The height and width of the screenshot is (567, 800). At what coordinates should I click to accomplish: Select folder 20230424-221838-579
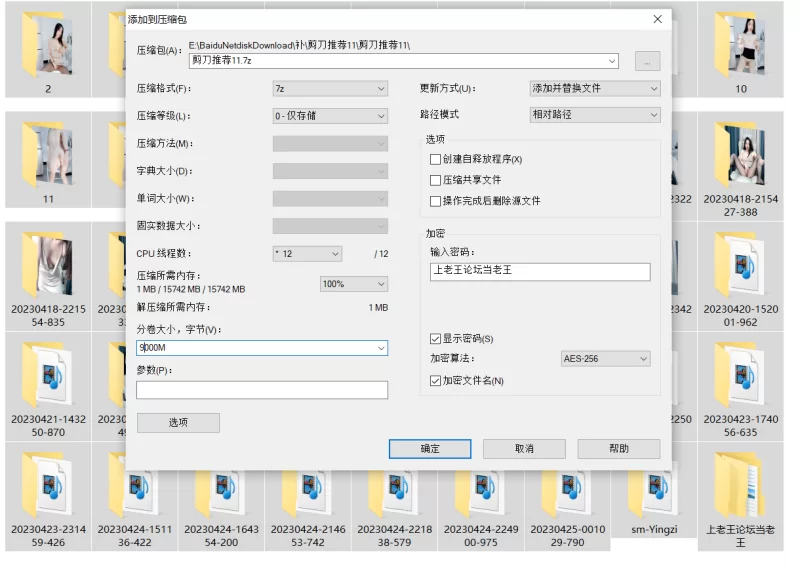[x=394, y=510]
